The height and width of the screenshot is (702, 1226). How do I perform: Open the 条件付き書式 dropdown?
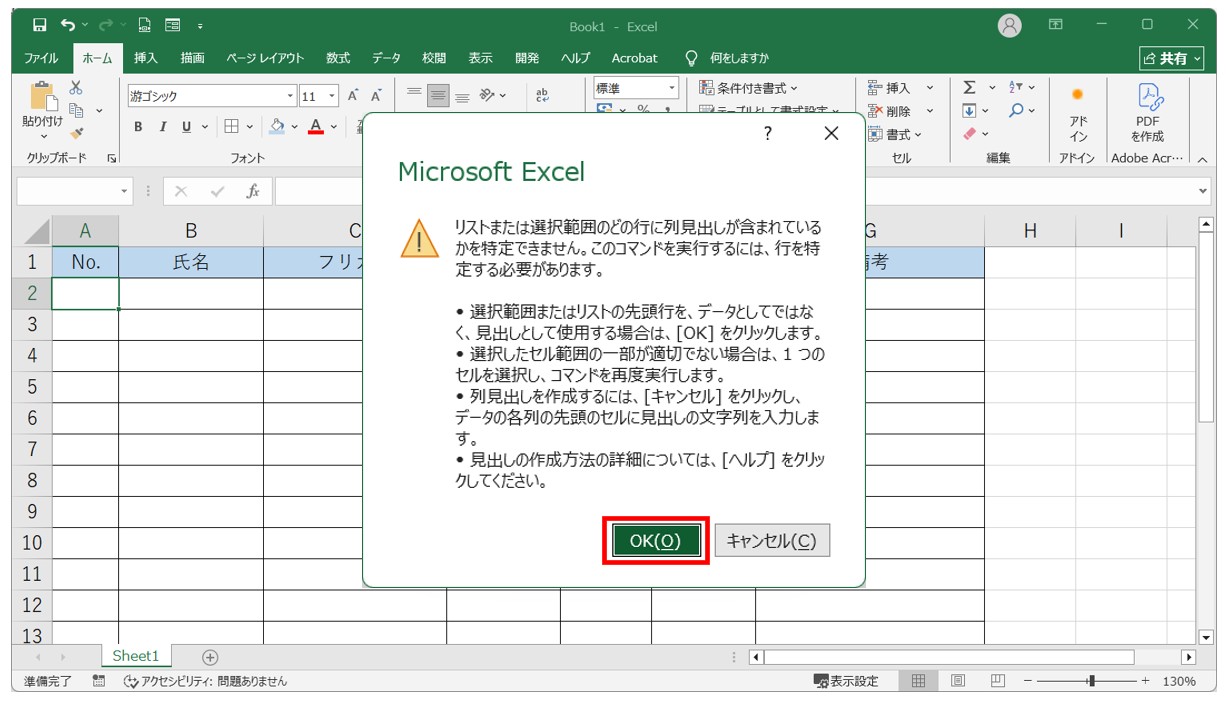(x=748, y=88)
